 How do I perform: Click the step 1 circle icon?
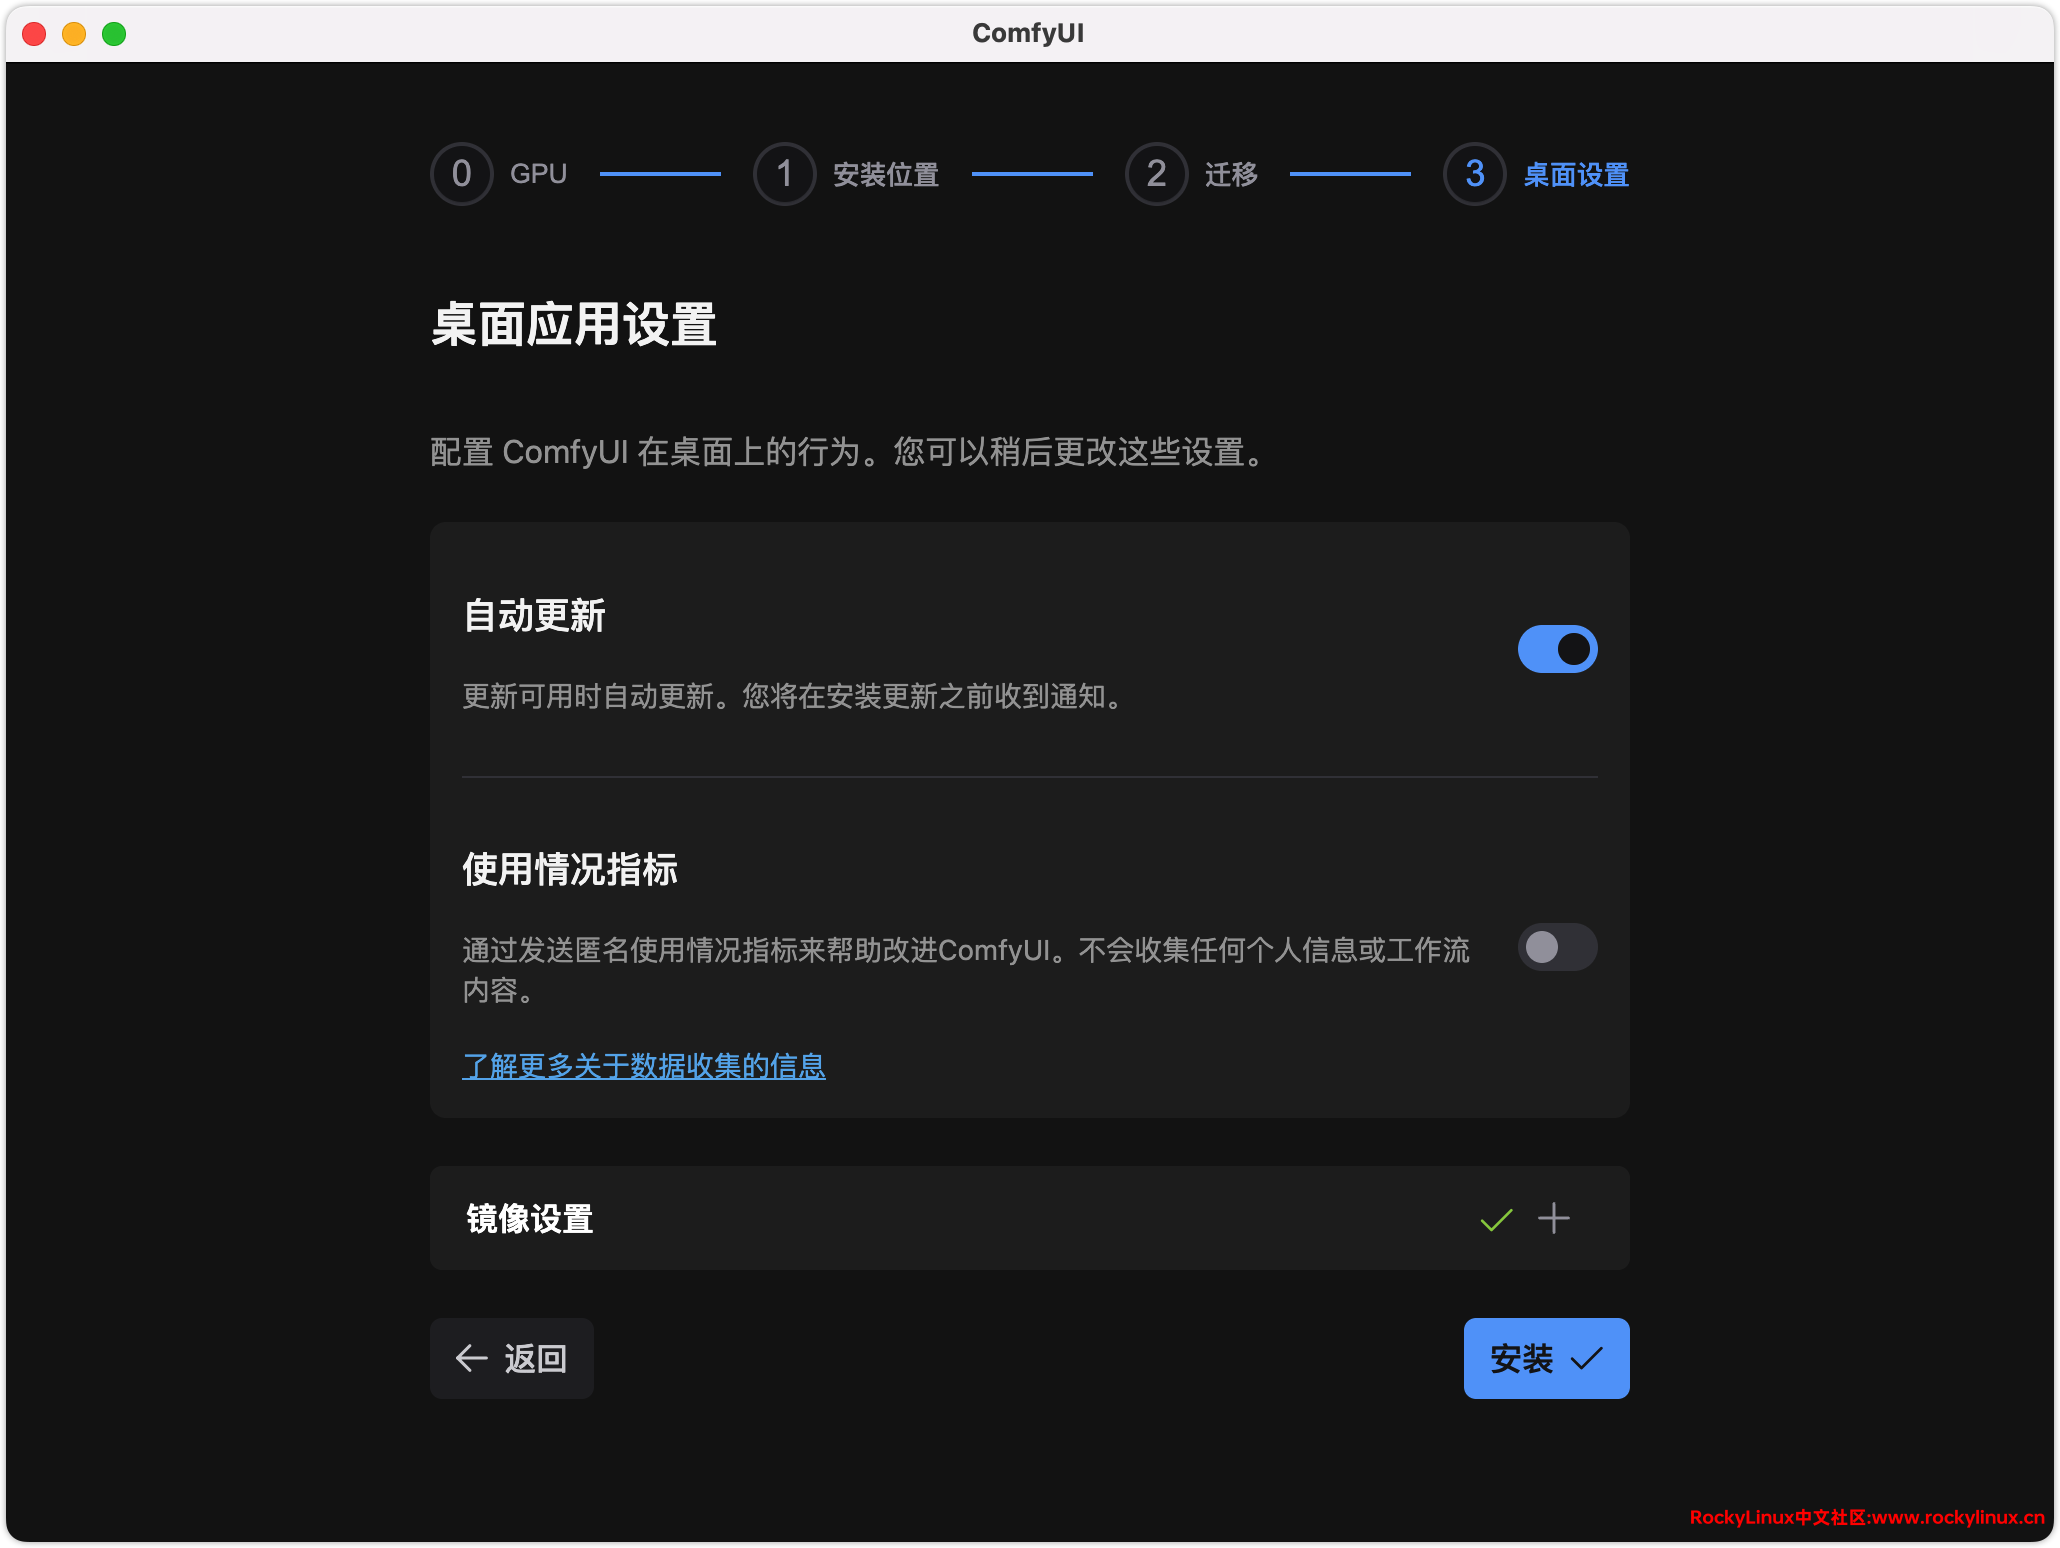[x=784, y=174]
